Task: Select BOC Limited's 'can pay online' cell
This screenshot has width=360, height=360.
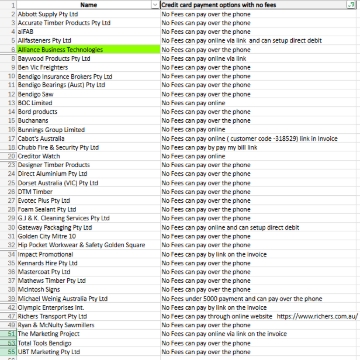Action: [x=258, y=103]
